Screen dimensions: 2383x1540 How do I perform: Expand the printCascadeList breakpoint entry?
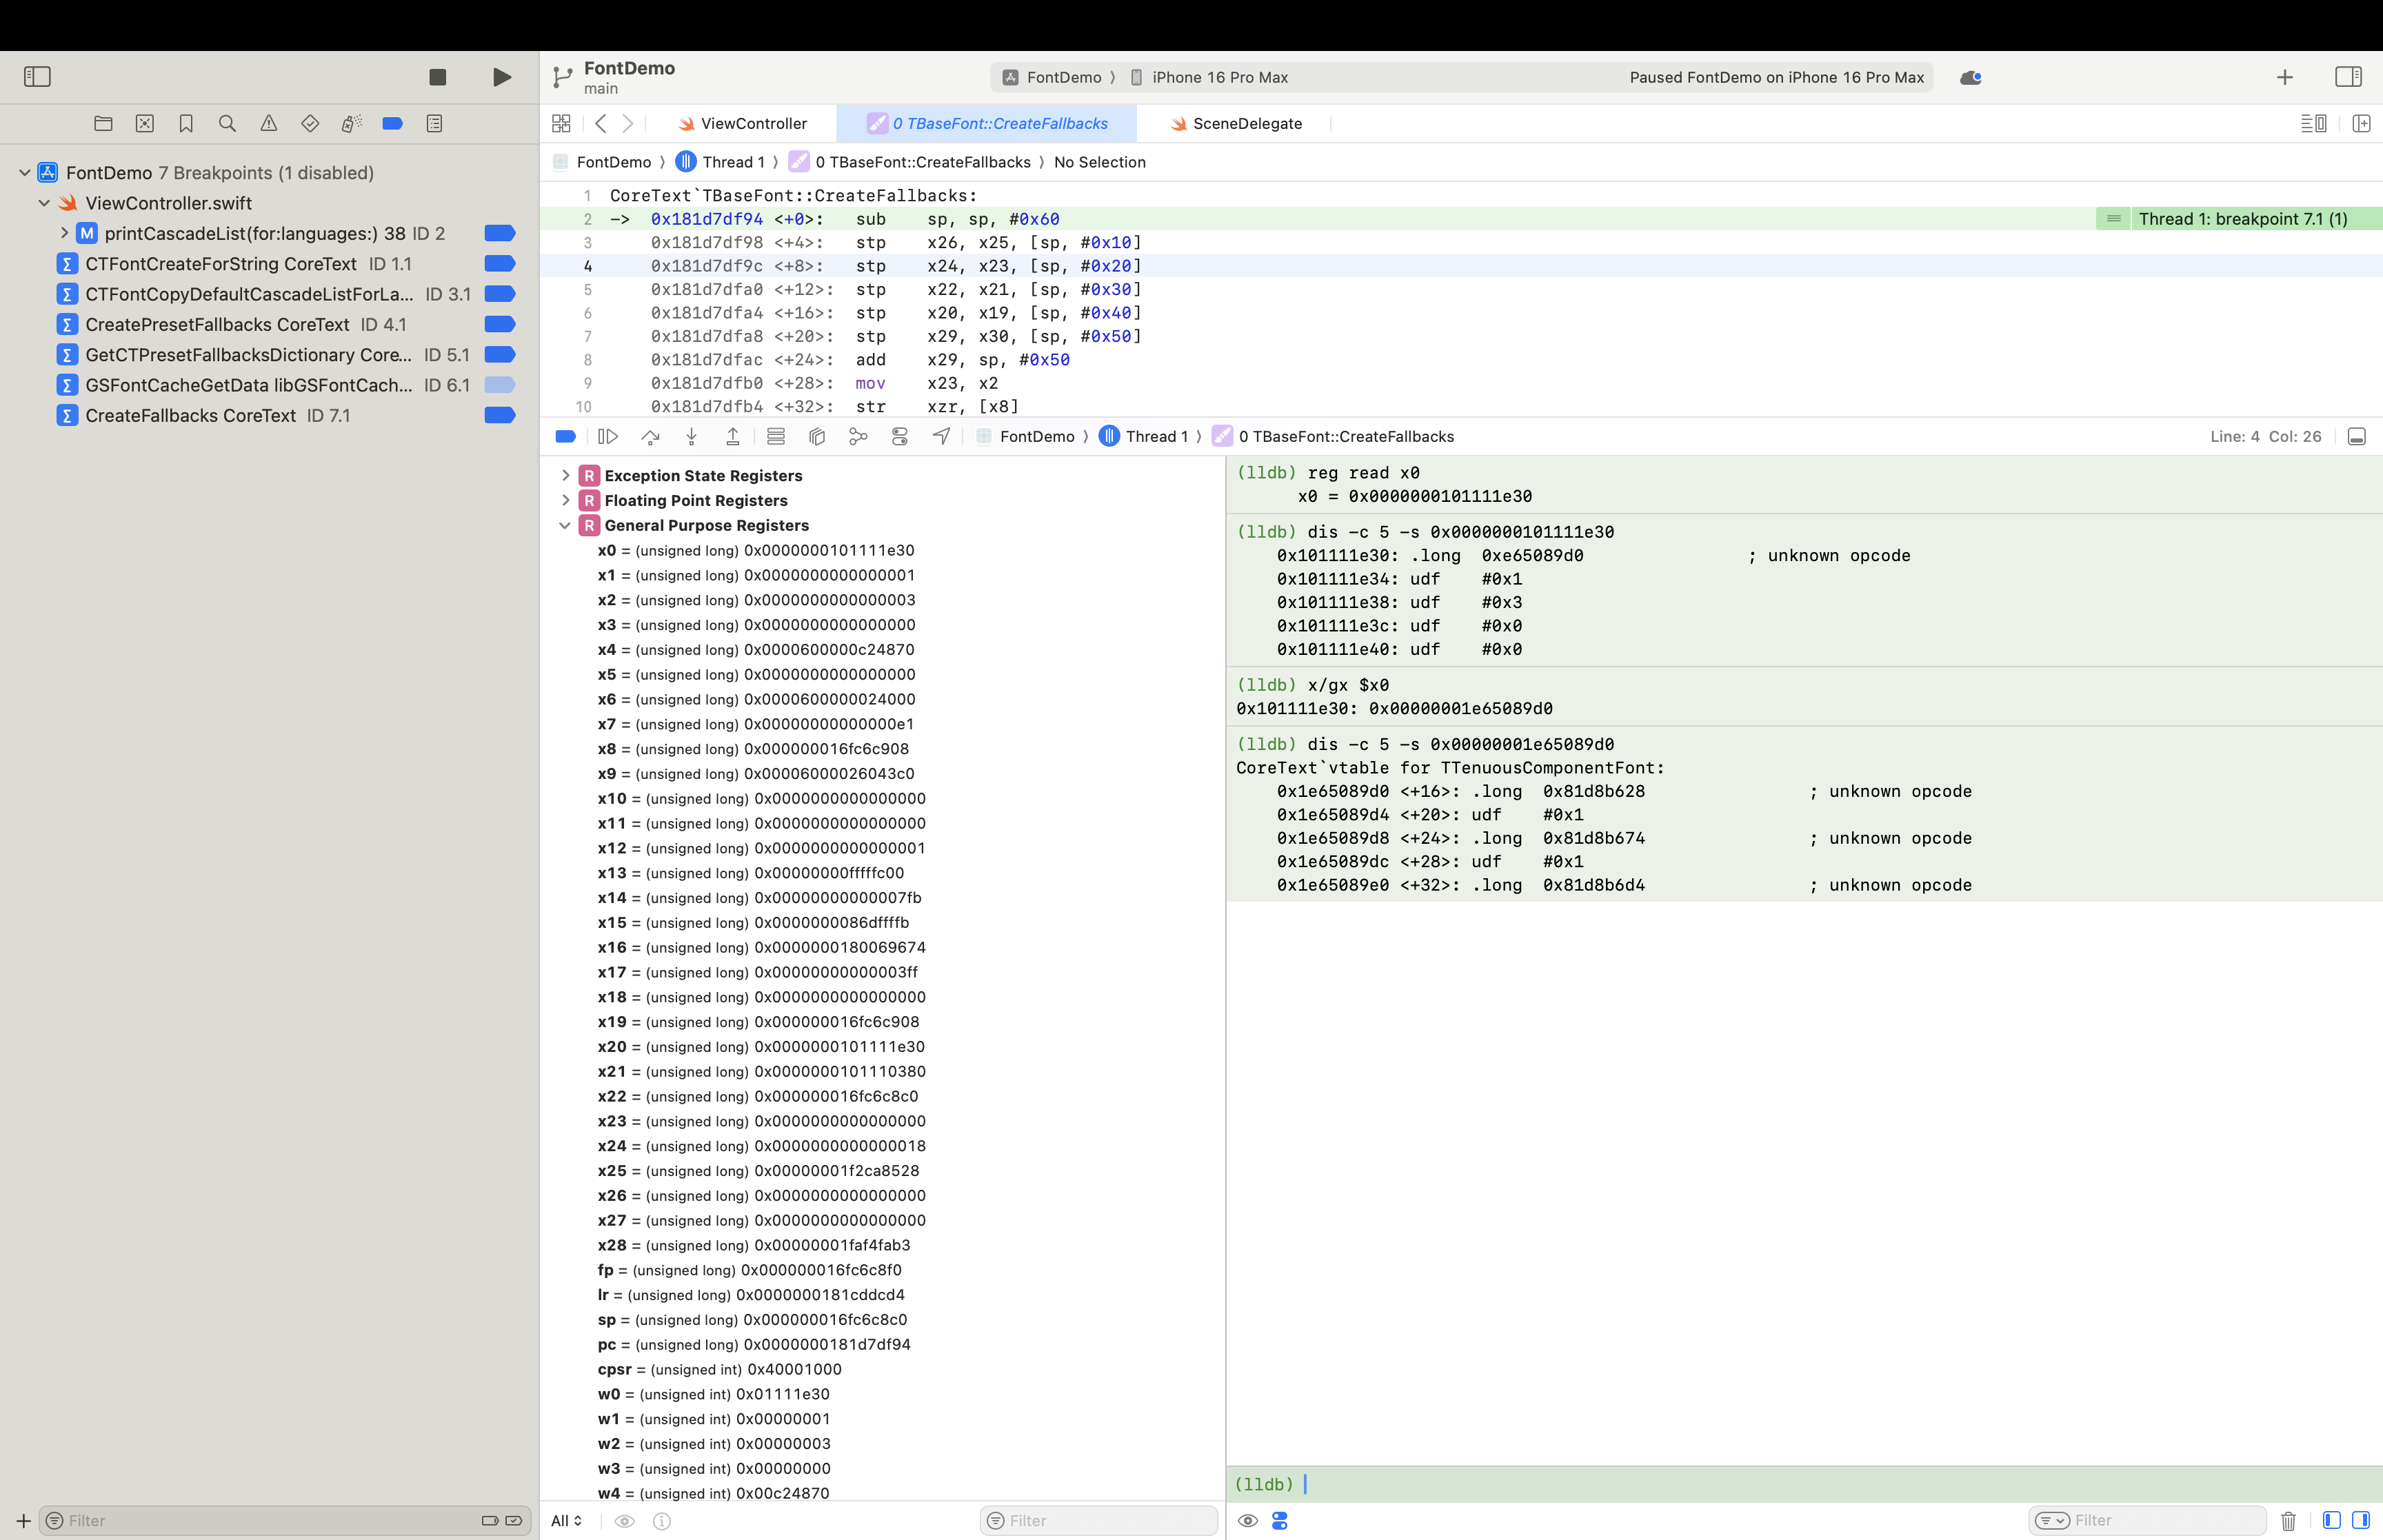[x=64, y=233]
